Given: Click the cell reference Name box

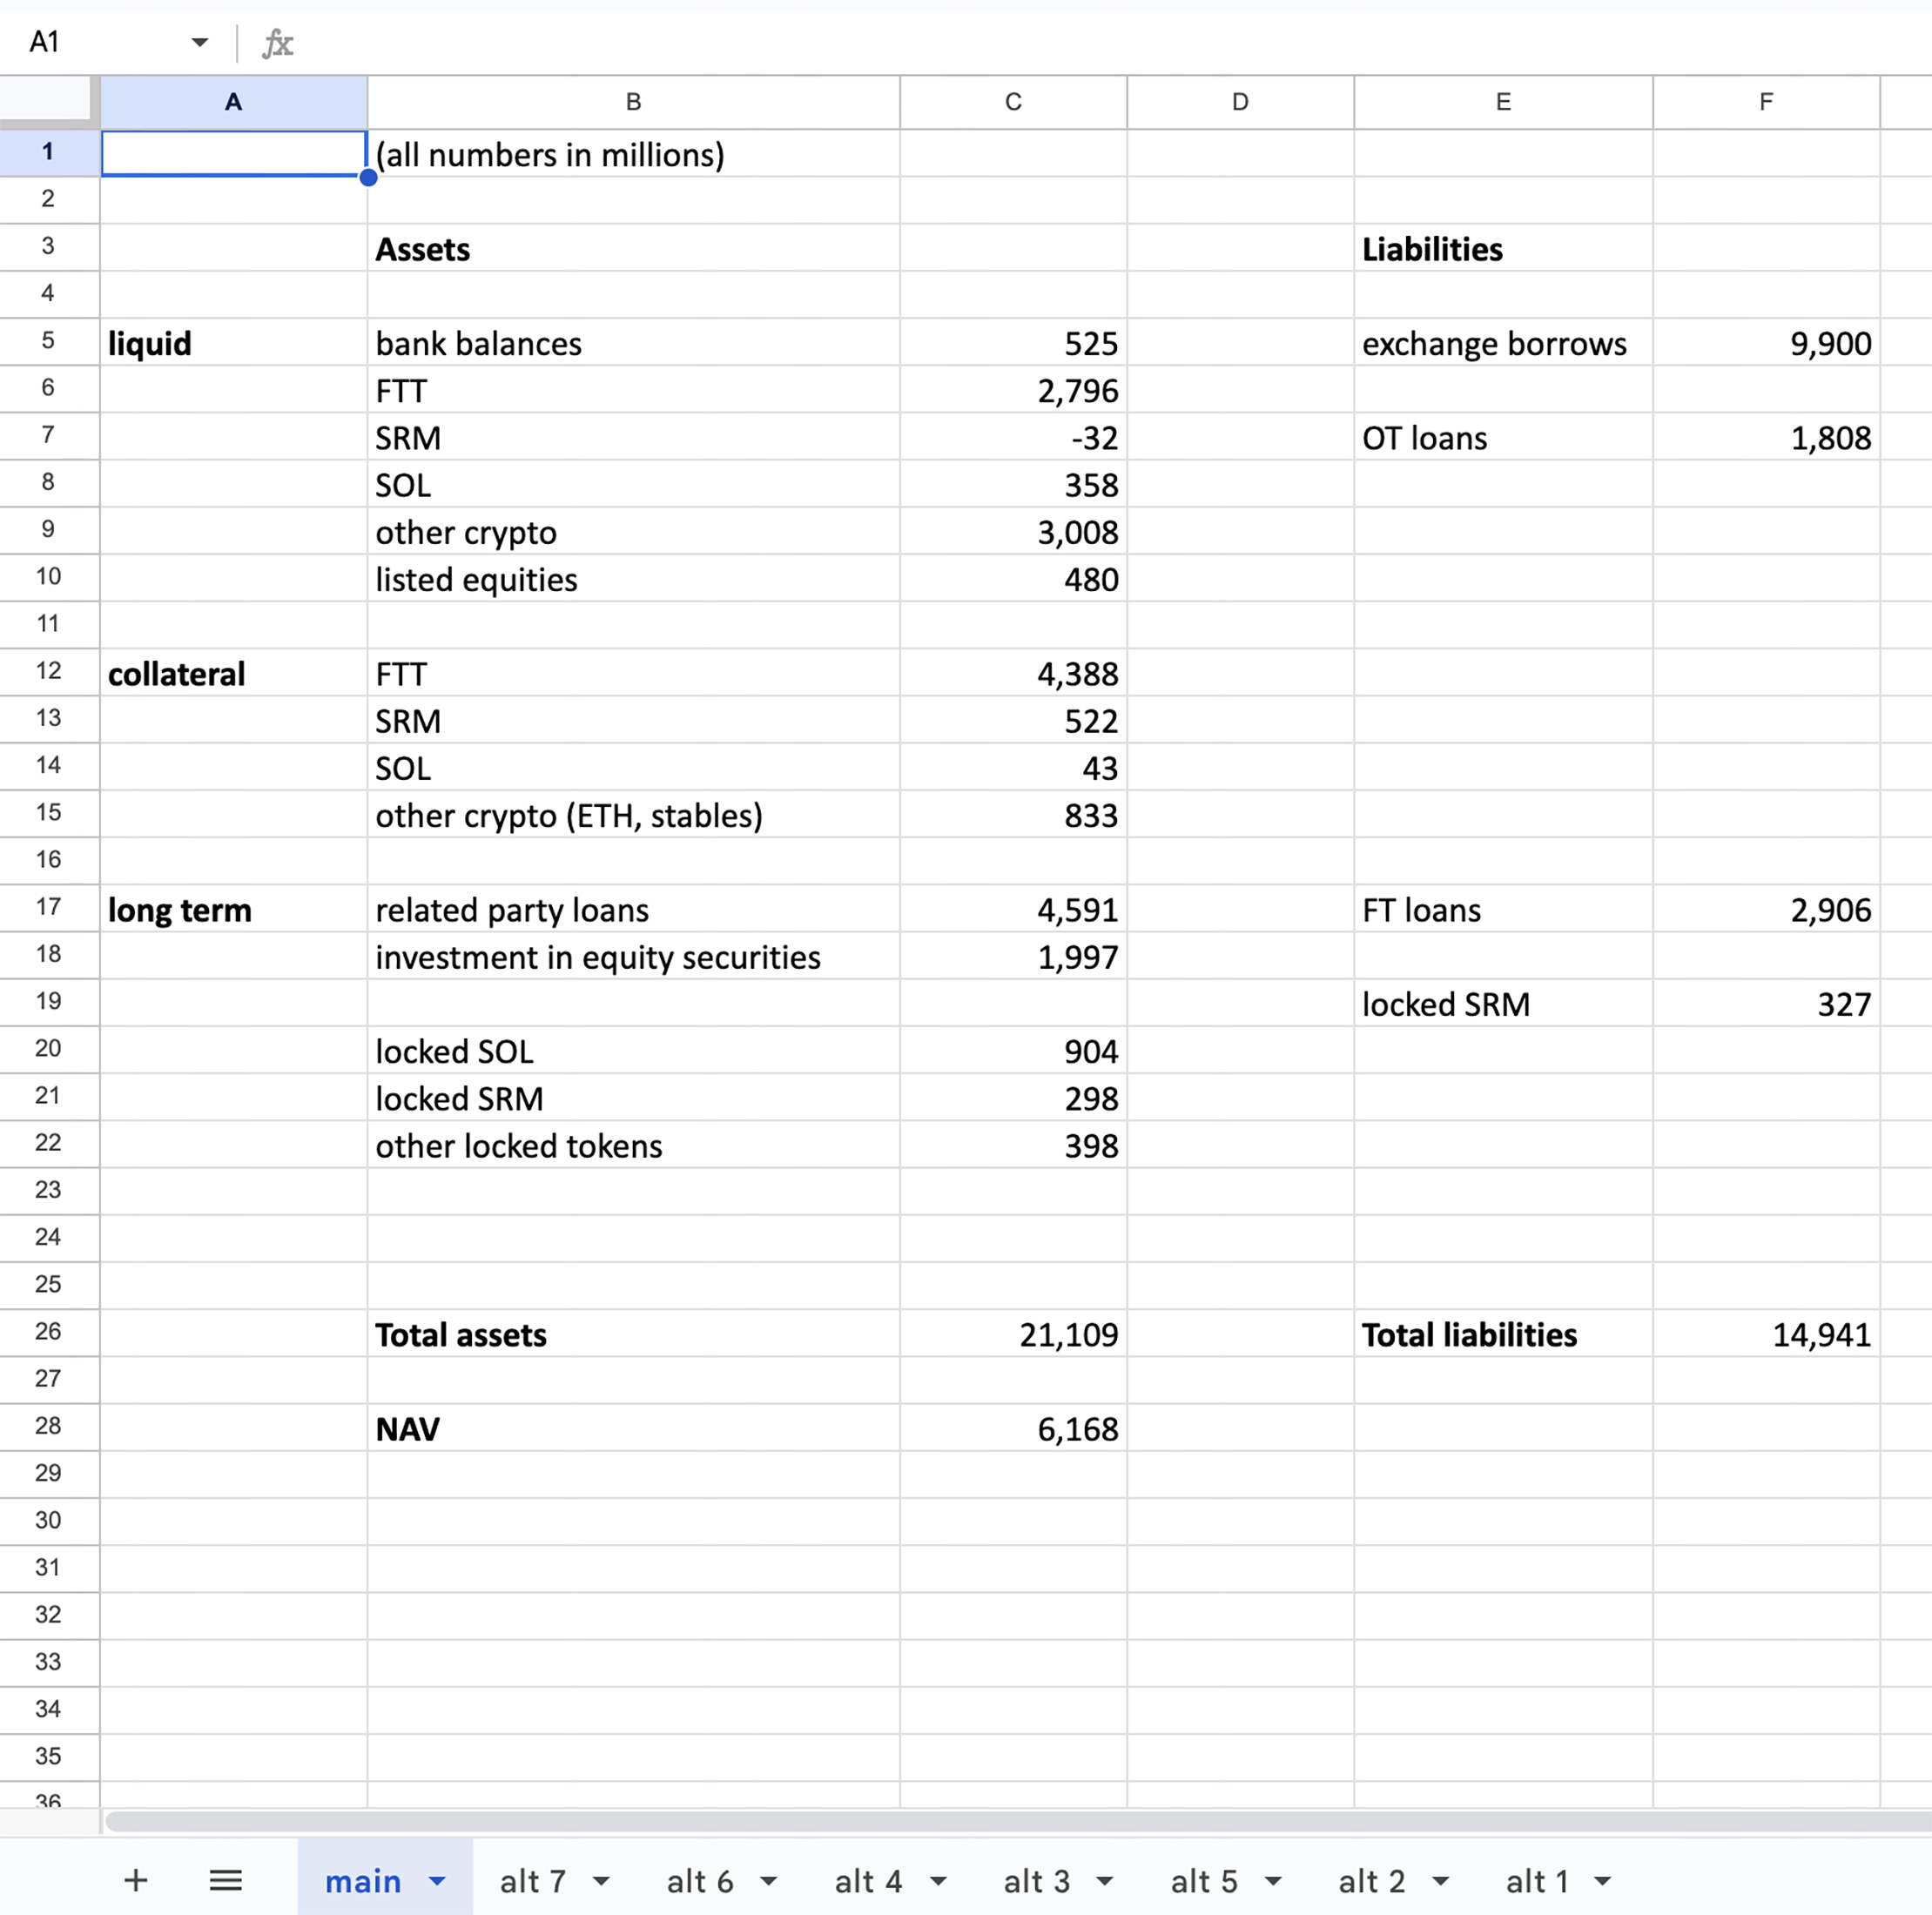Looking at the screenshot, I should 100,42.
